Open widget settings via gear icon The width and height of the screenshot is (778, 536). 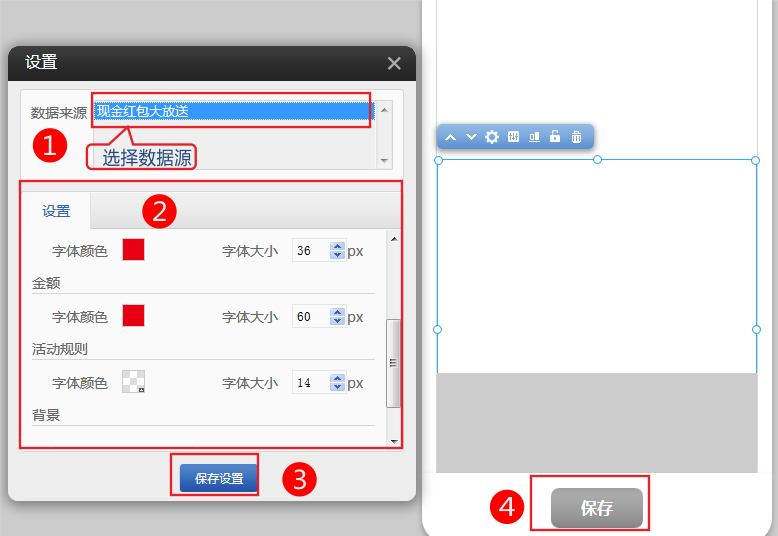(x=491, y=137)
